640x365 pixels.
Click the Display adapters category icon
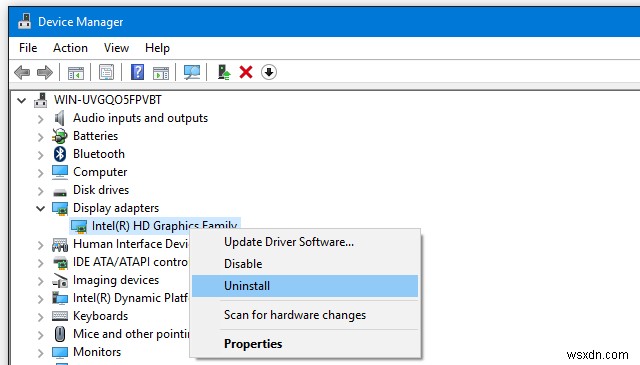point(60,208)
